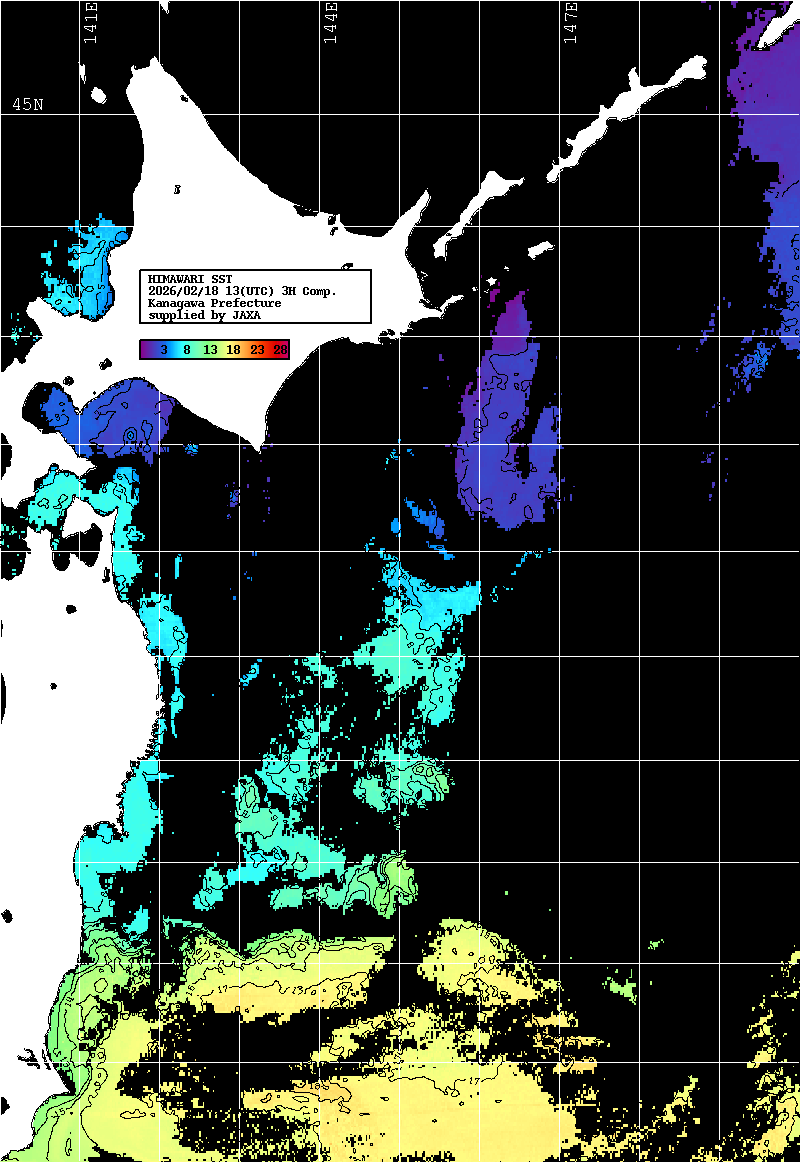Click the 23 value on color scale
Screen dimensions: 800x1162
[x=258, y=349]
